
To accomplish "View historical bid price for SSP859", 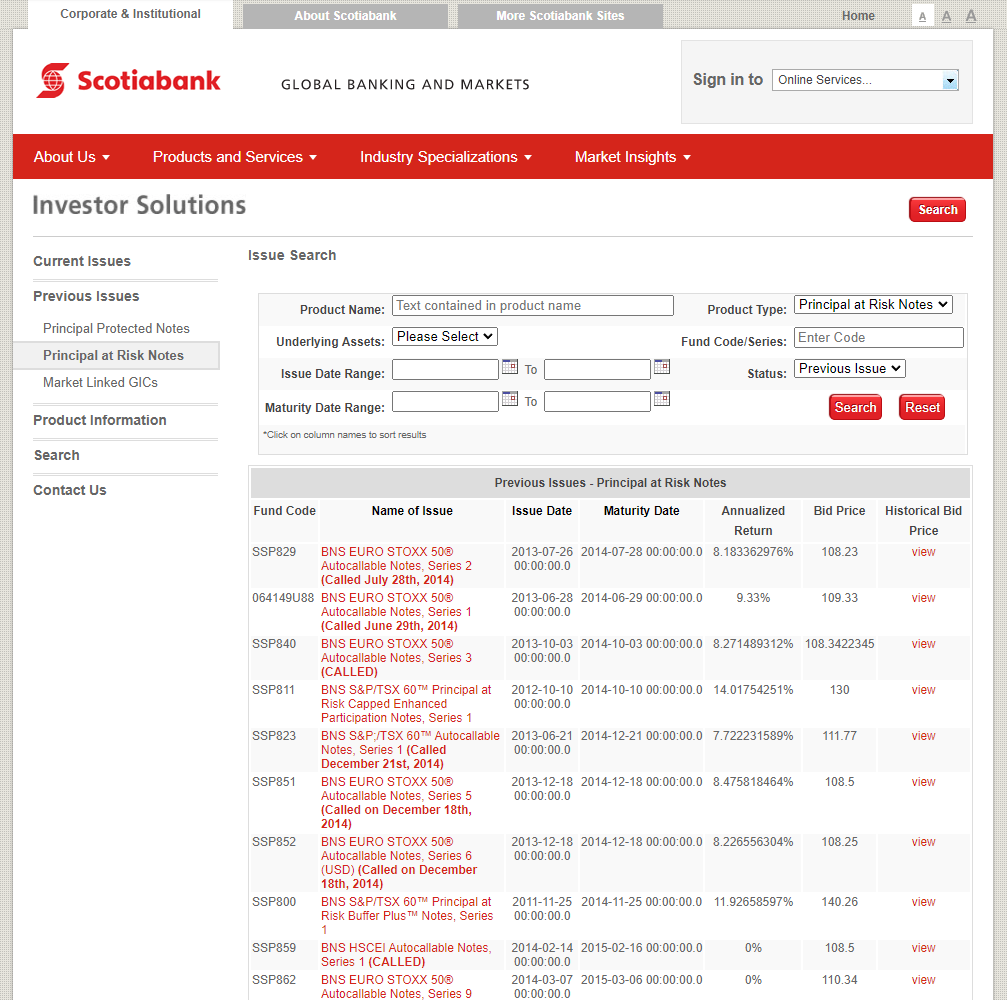I will click(x=923, y=948).
